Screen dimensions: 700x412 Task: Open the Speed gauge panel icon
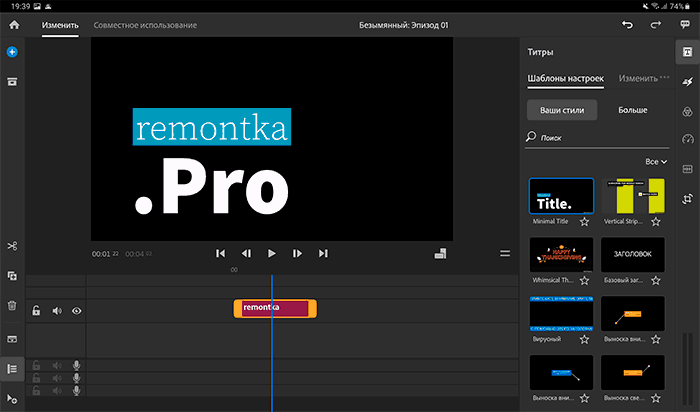tap(688, 139)
